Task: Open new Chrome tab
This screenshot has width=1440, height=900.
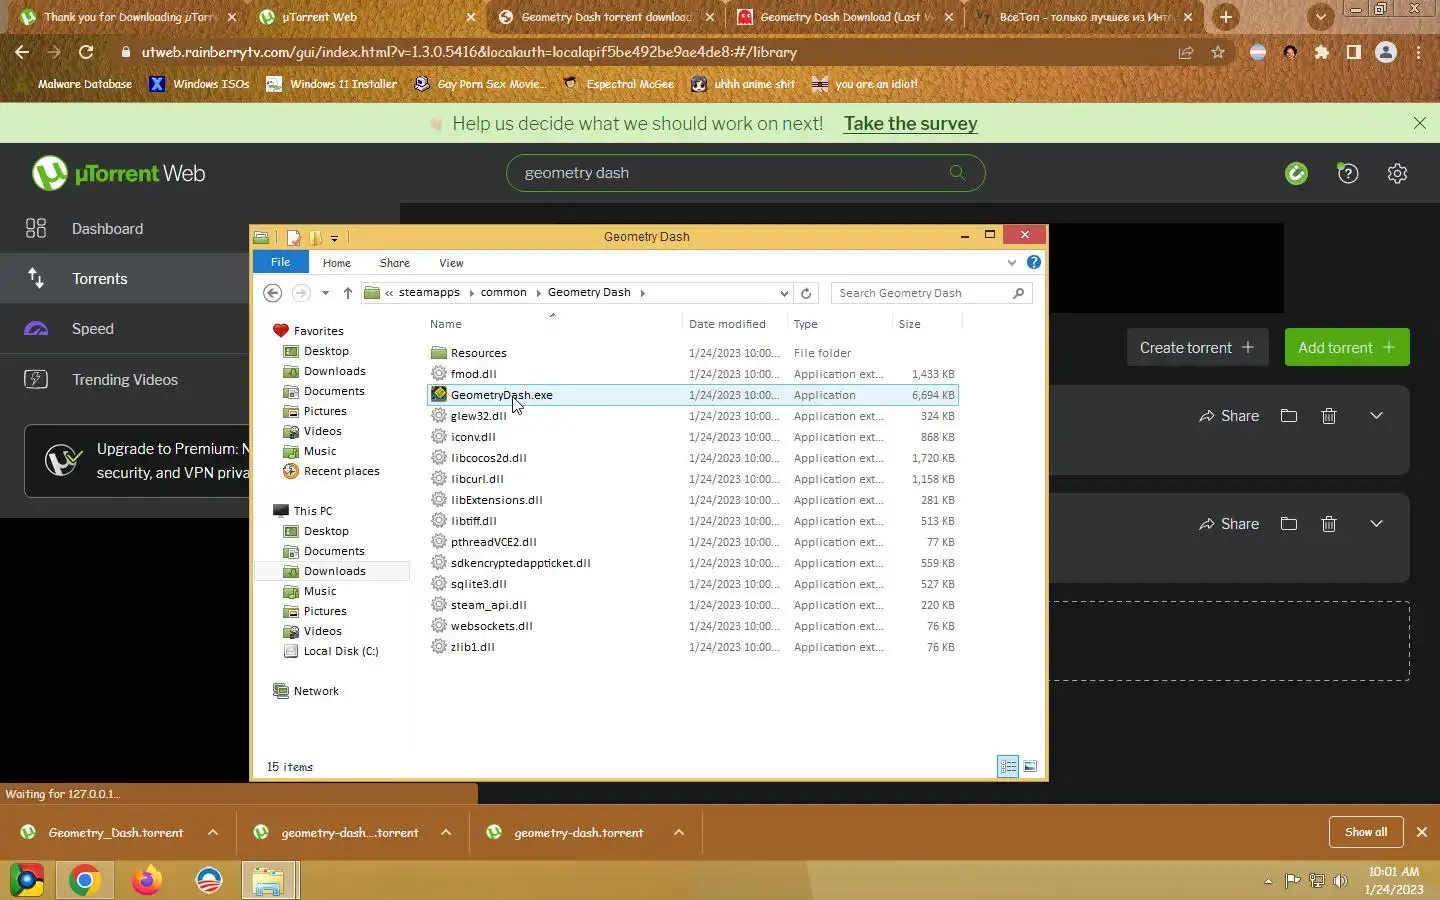Action: click(1226, 17)
